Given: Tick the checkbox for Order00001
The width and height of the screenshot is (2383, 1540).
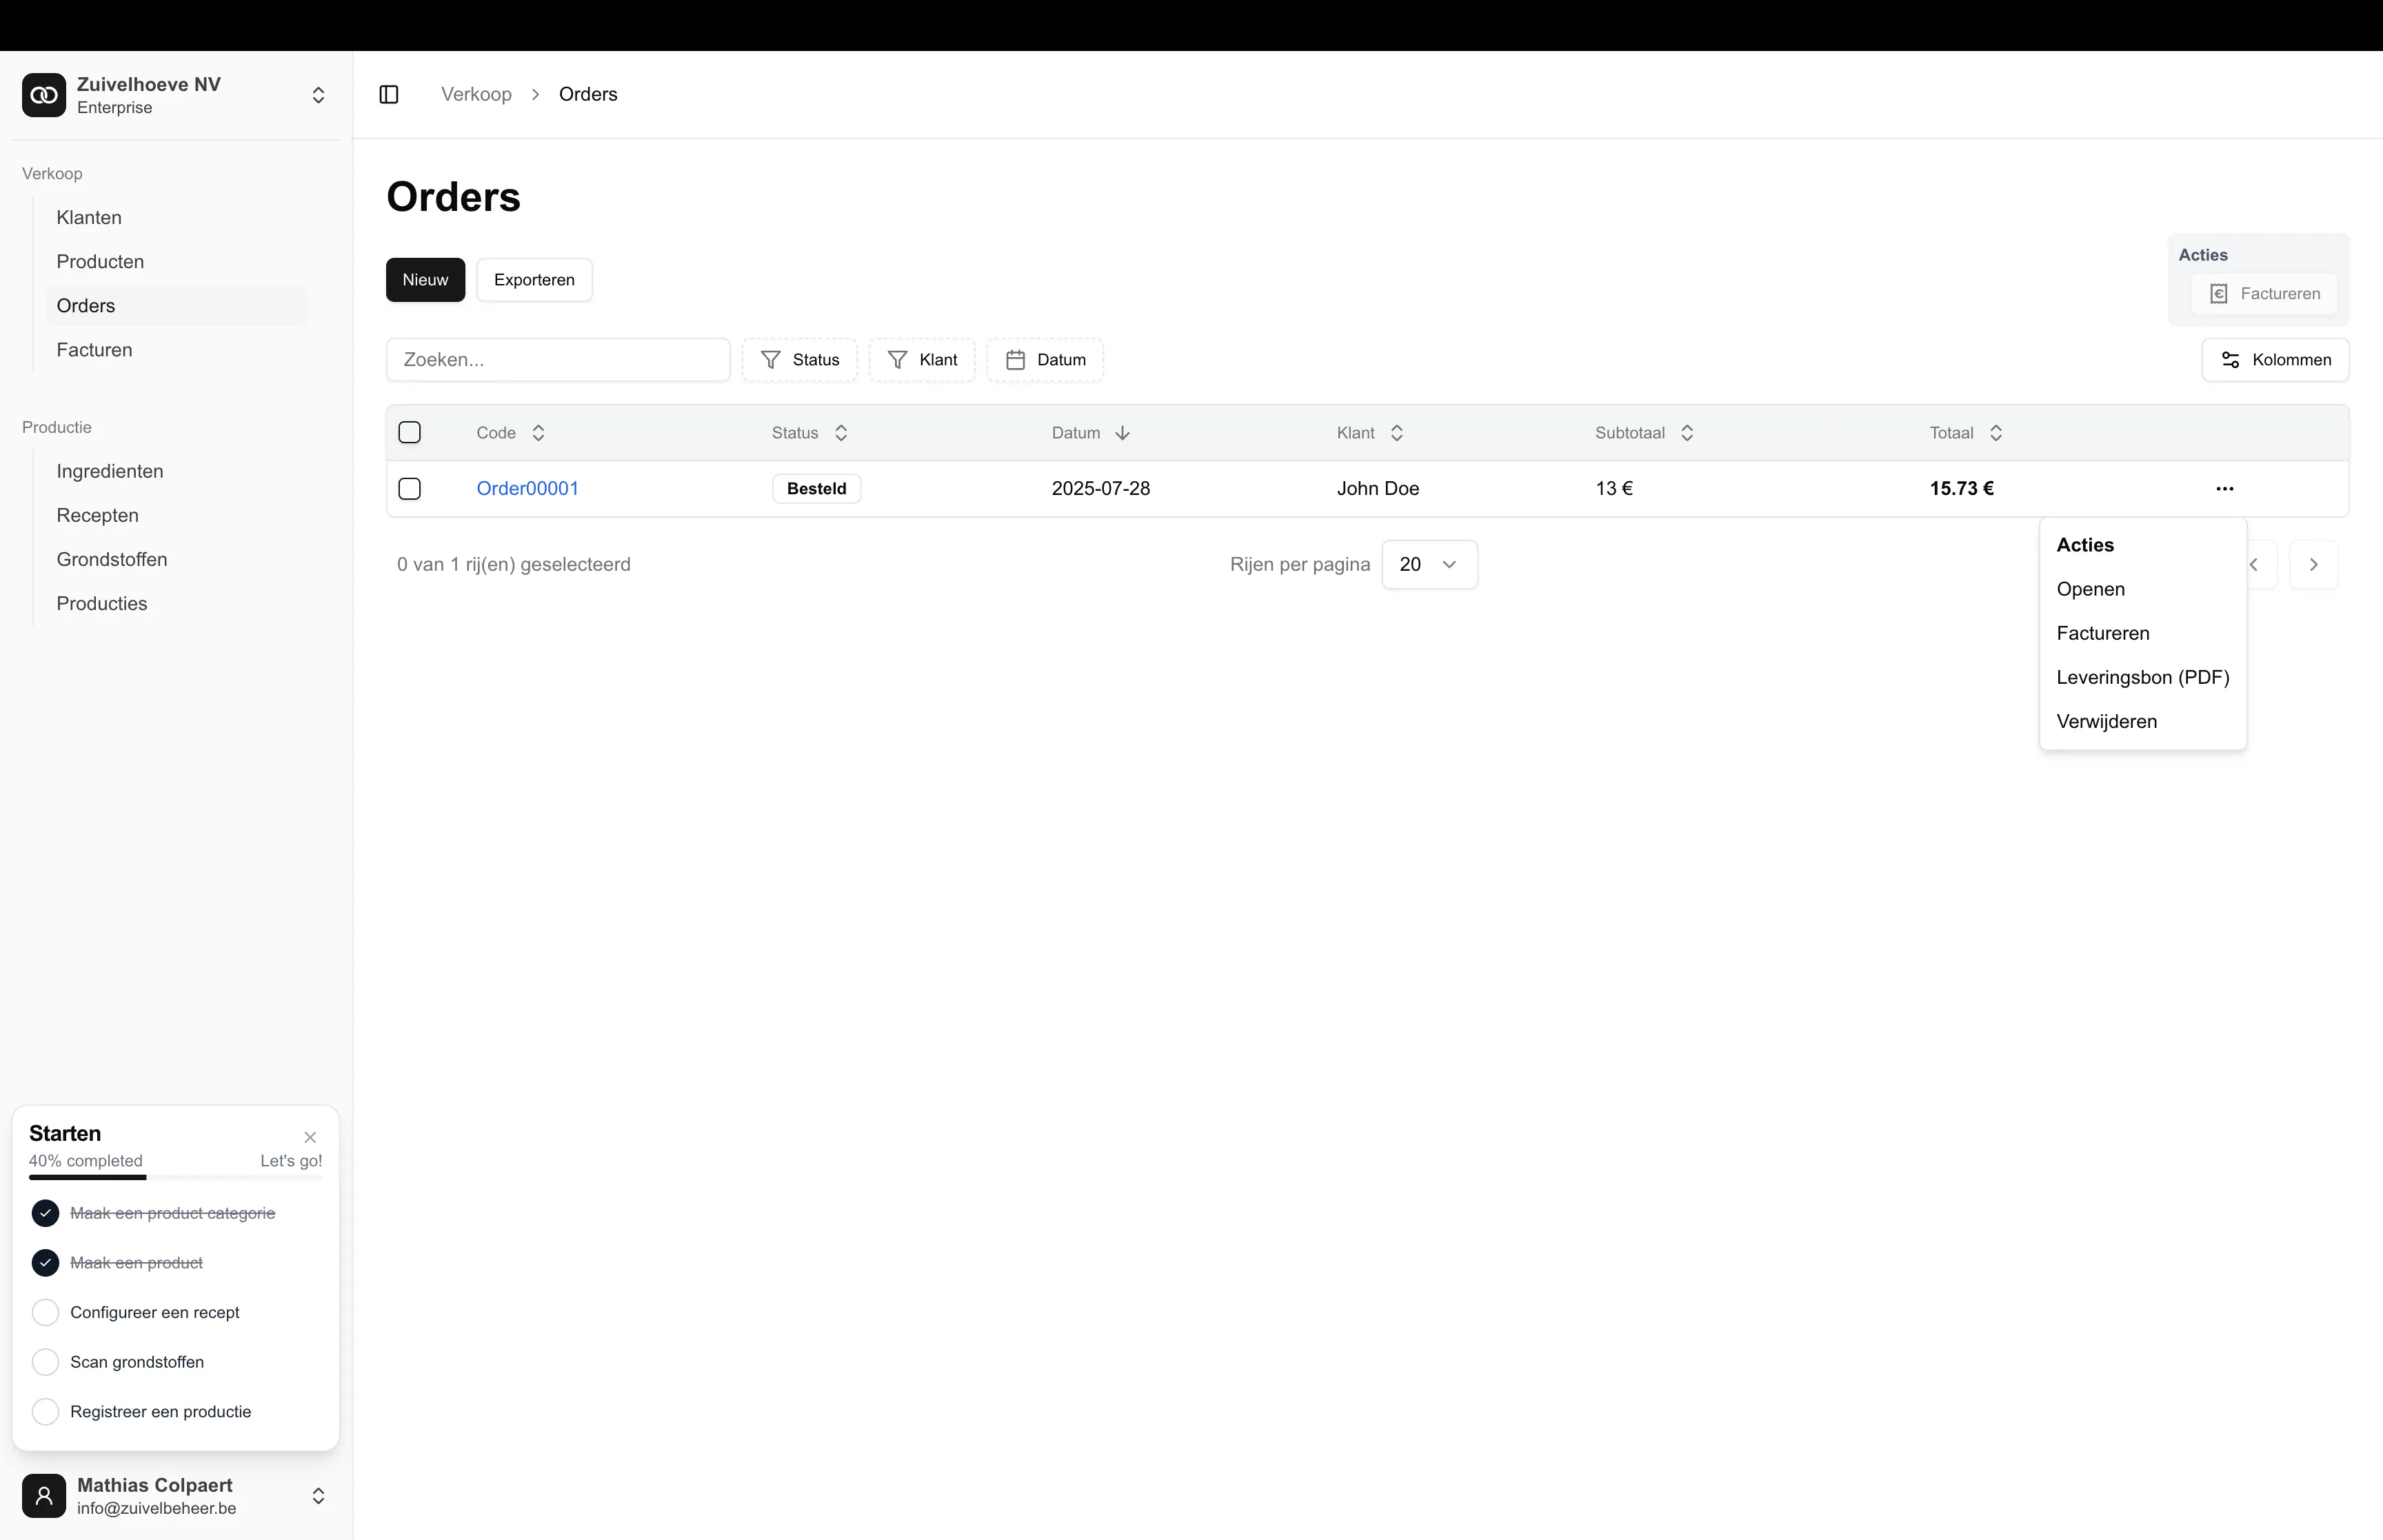Looking at the screenshot, I should pyautogui.click(x=409, y=488).
